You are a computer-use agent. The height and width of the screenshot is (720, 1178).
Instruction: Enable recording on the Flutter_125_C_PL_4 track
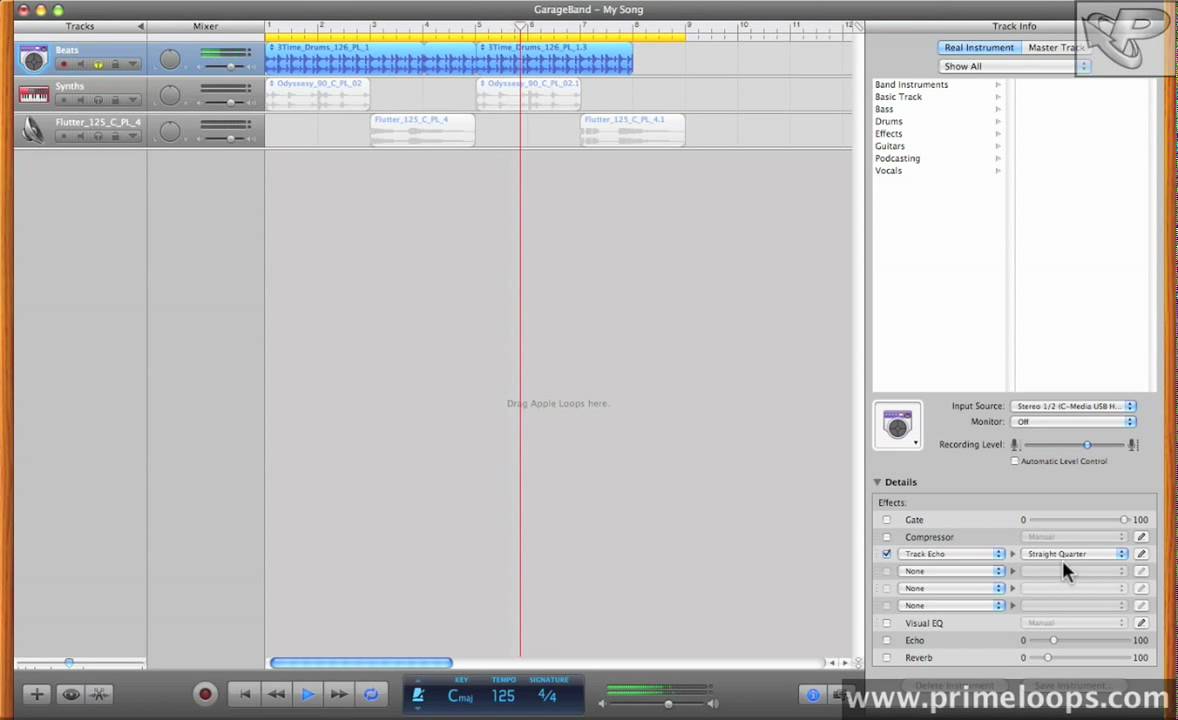tap(64, 136)
